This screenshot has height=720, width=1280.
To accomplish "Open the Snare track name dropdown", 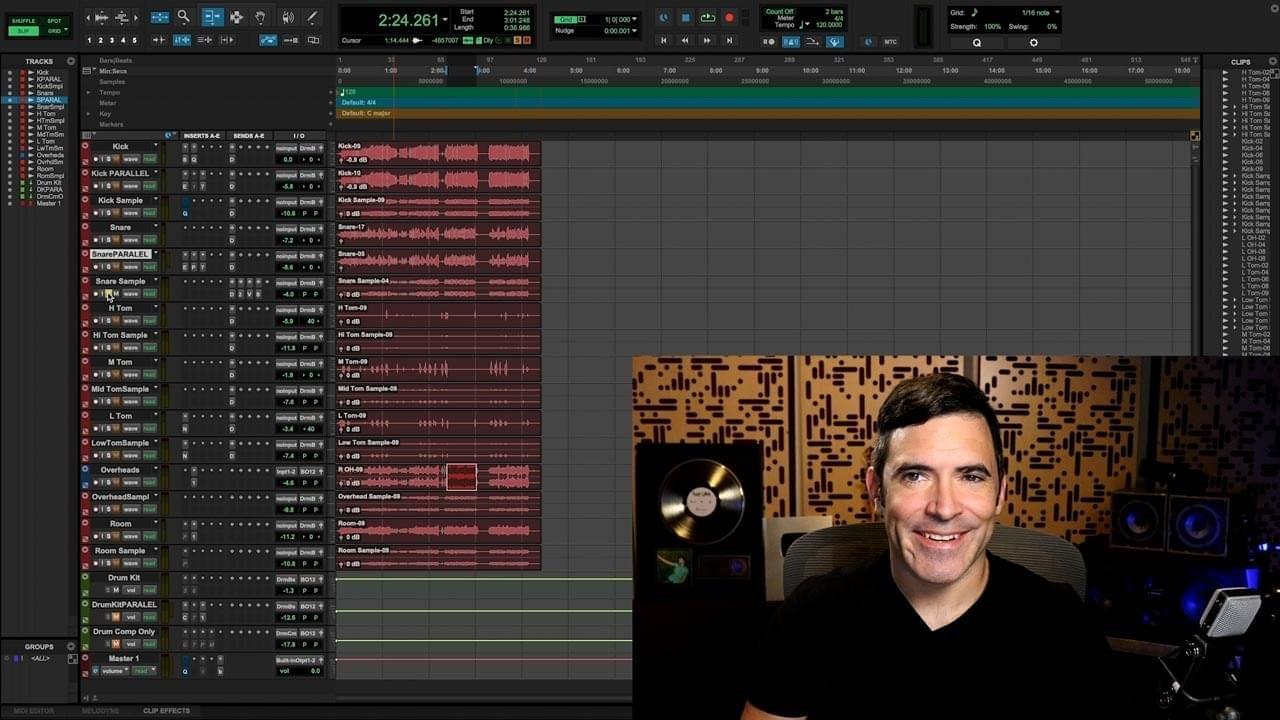I will pyautogui.click(x=155, y=226).
